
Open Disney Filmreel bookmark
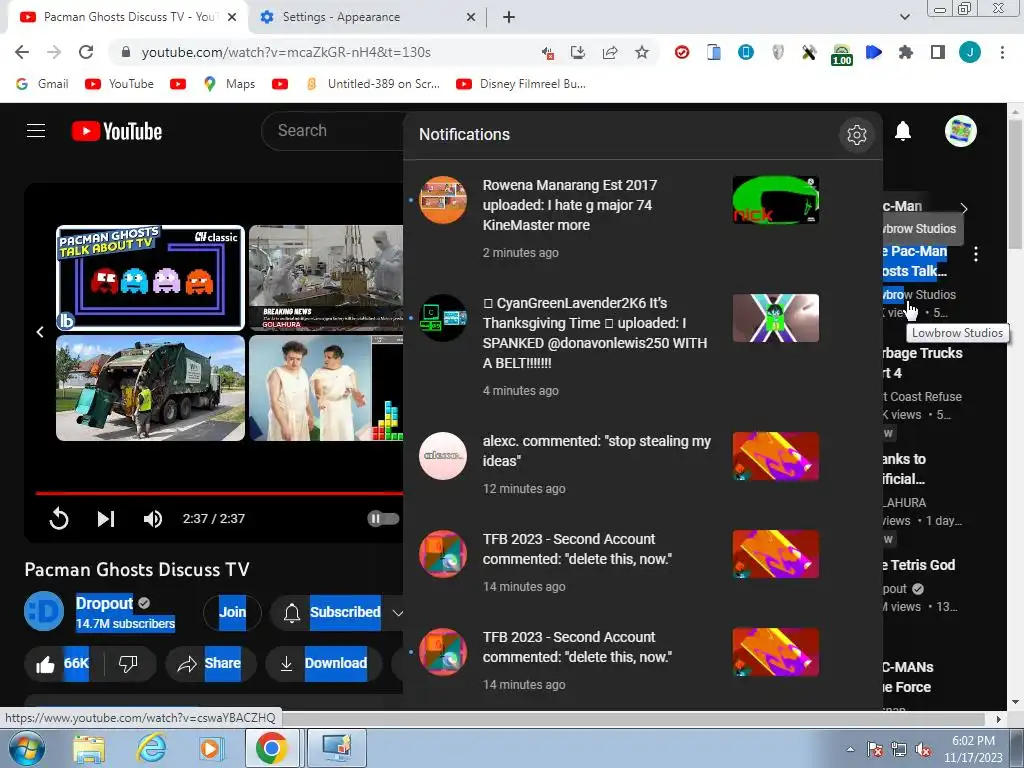point(521,84)
